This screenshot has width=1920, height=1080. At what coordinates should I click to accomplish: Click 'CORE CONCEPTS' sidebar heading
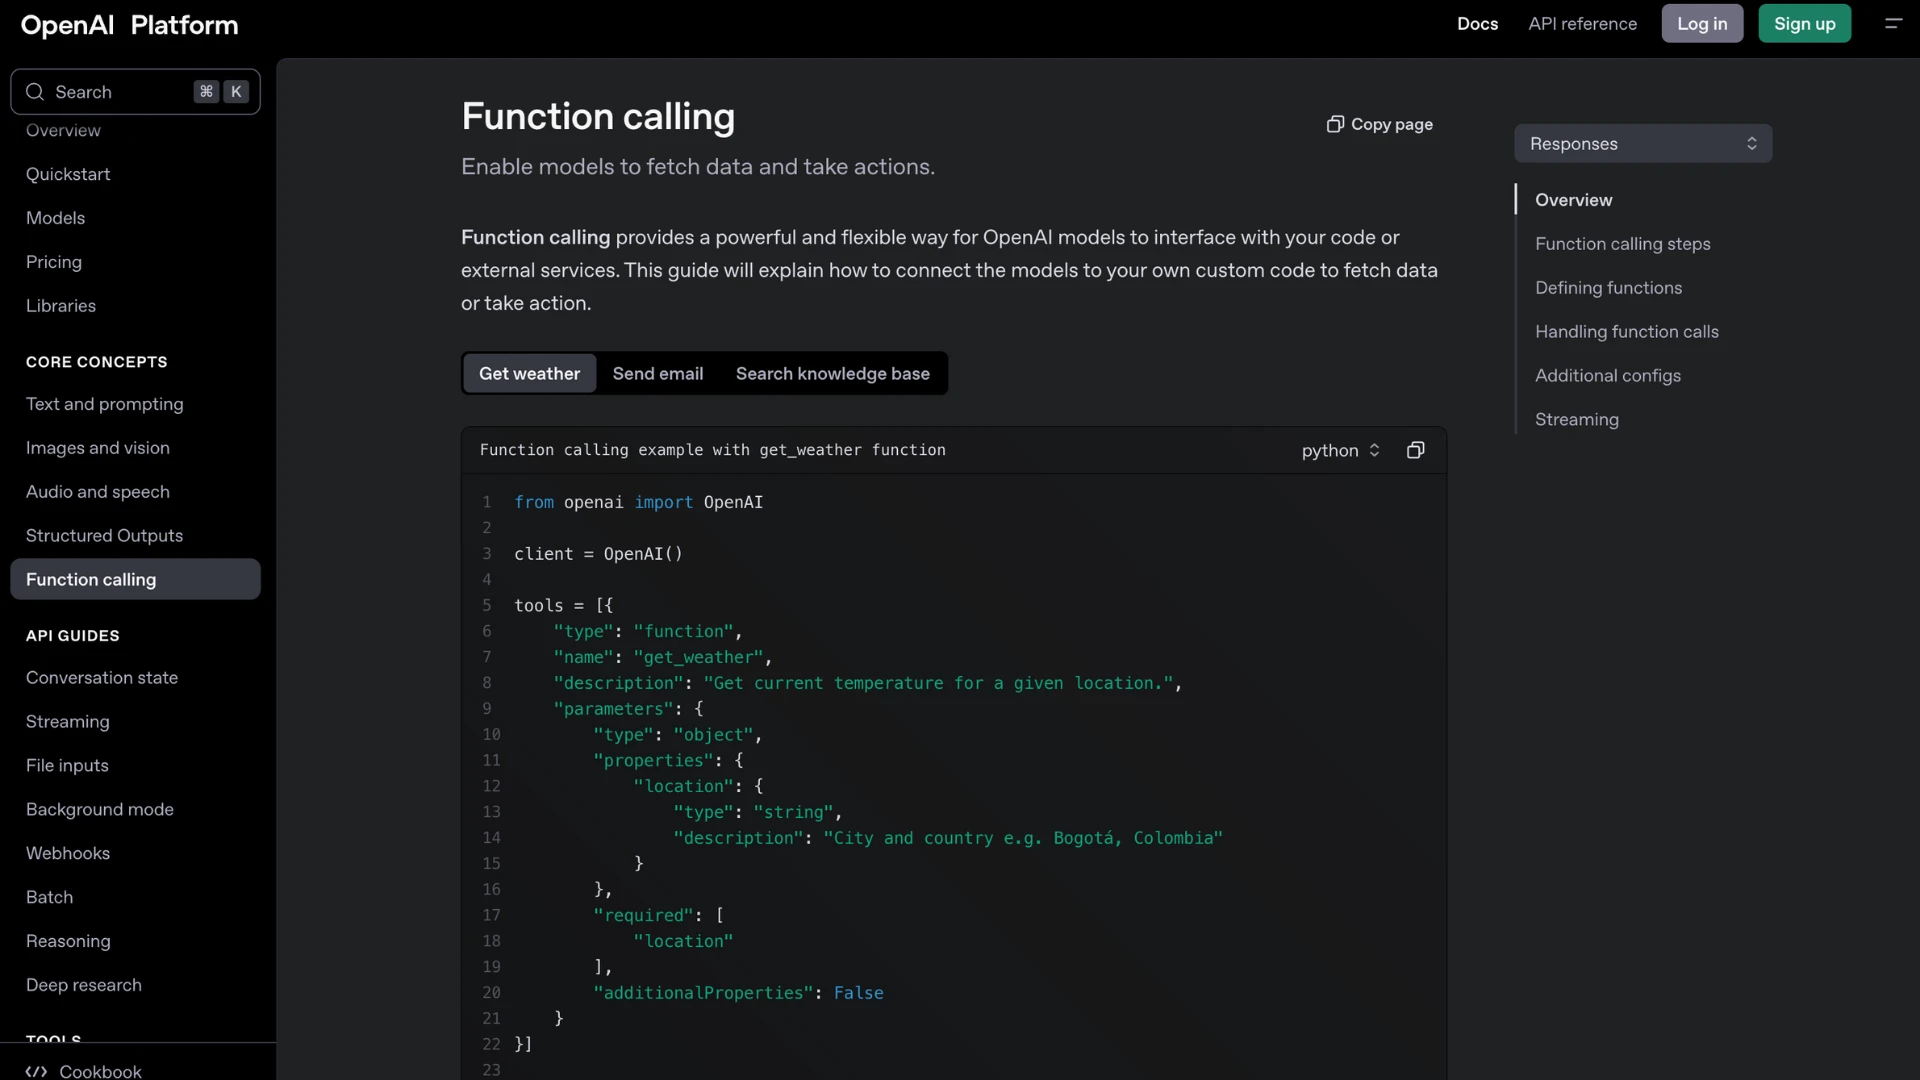[96, 362]
